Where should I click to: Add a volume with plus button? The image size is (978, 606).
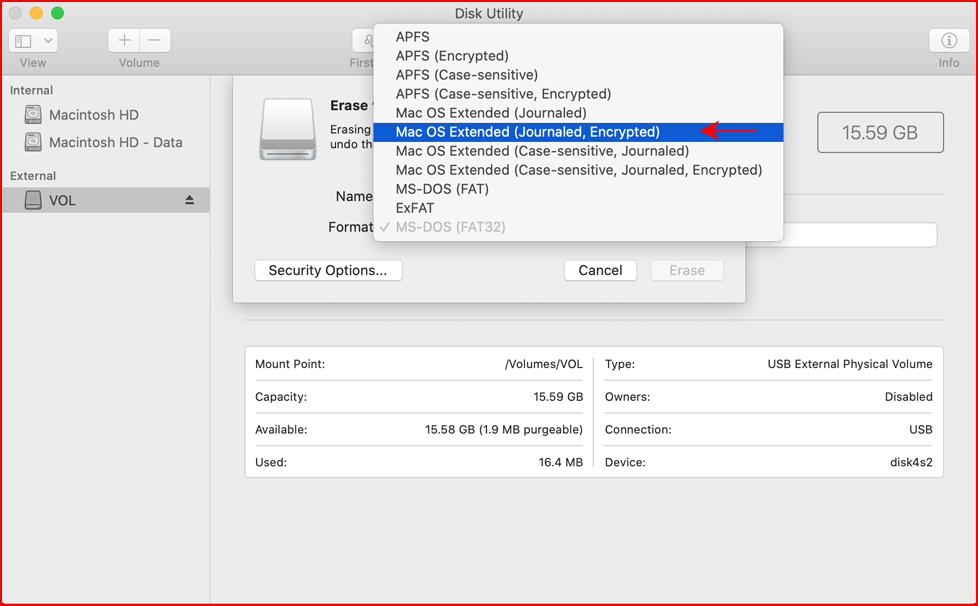[124, 41]
